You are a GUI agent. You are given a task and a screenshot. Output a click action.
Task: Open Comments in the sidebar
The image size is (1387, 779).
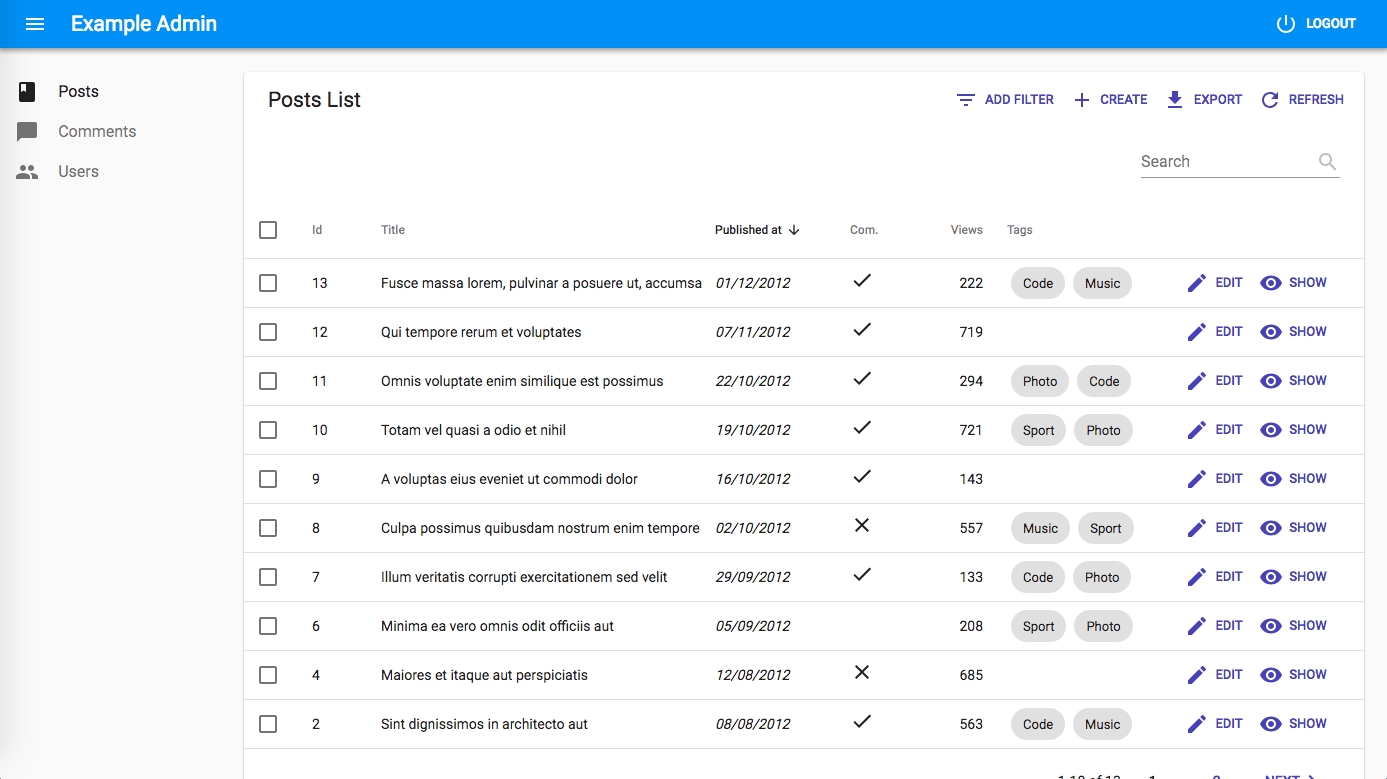coord(96,132)
